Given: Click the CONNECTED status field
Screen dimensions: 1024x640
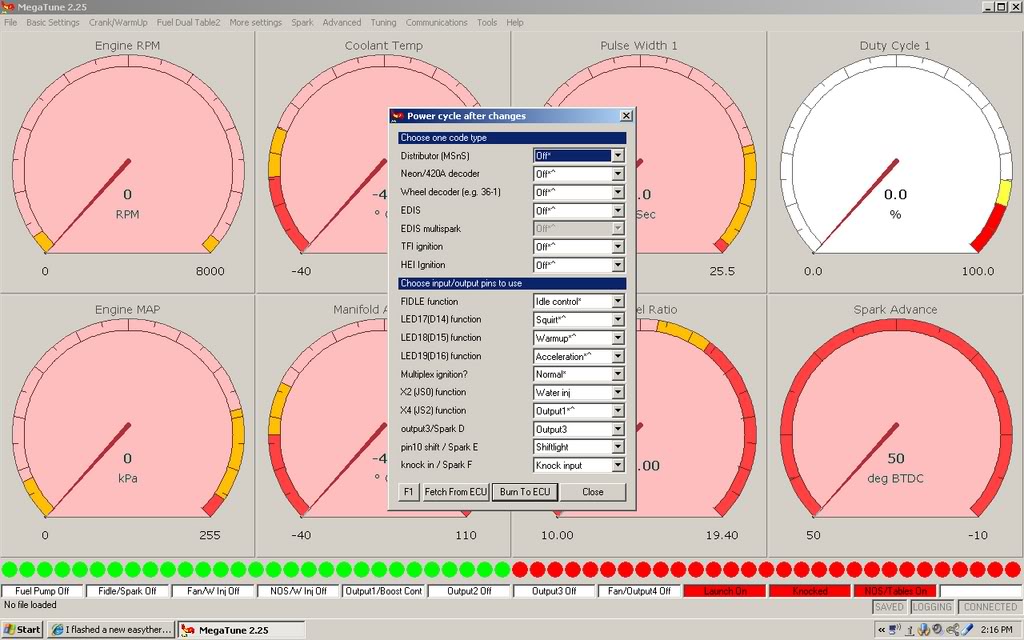Looking at the screenshot, I should click(990, 607).
